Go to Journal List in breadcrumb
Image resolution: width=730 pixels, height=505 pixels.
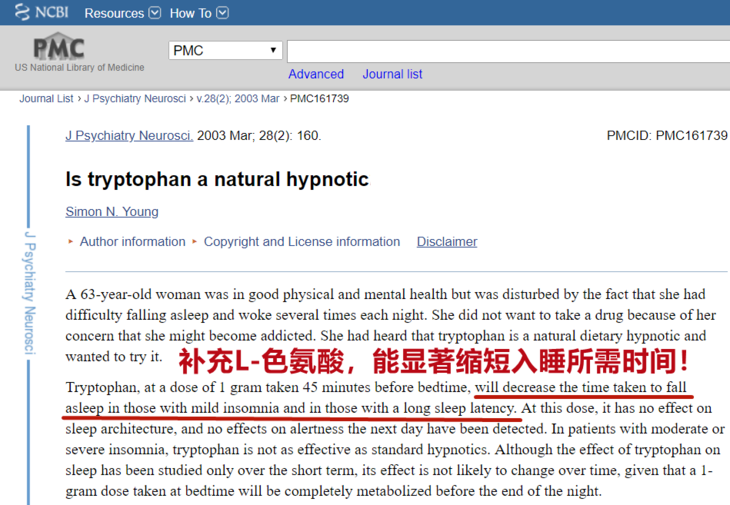46,99
